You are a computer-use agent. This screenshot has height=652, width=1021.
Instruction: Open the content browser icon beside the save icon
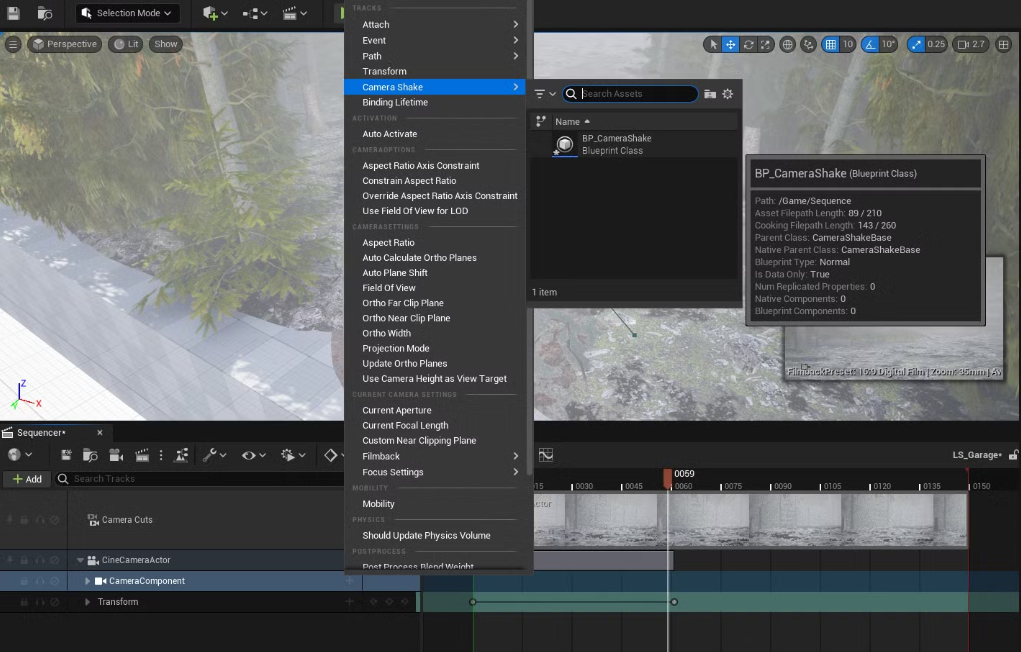44,12
